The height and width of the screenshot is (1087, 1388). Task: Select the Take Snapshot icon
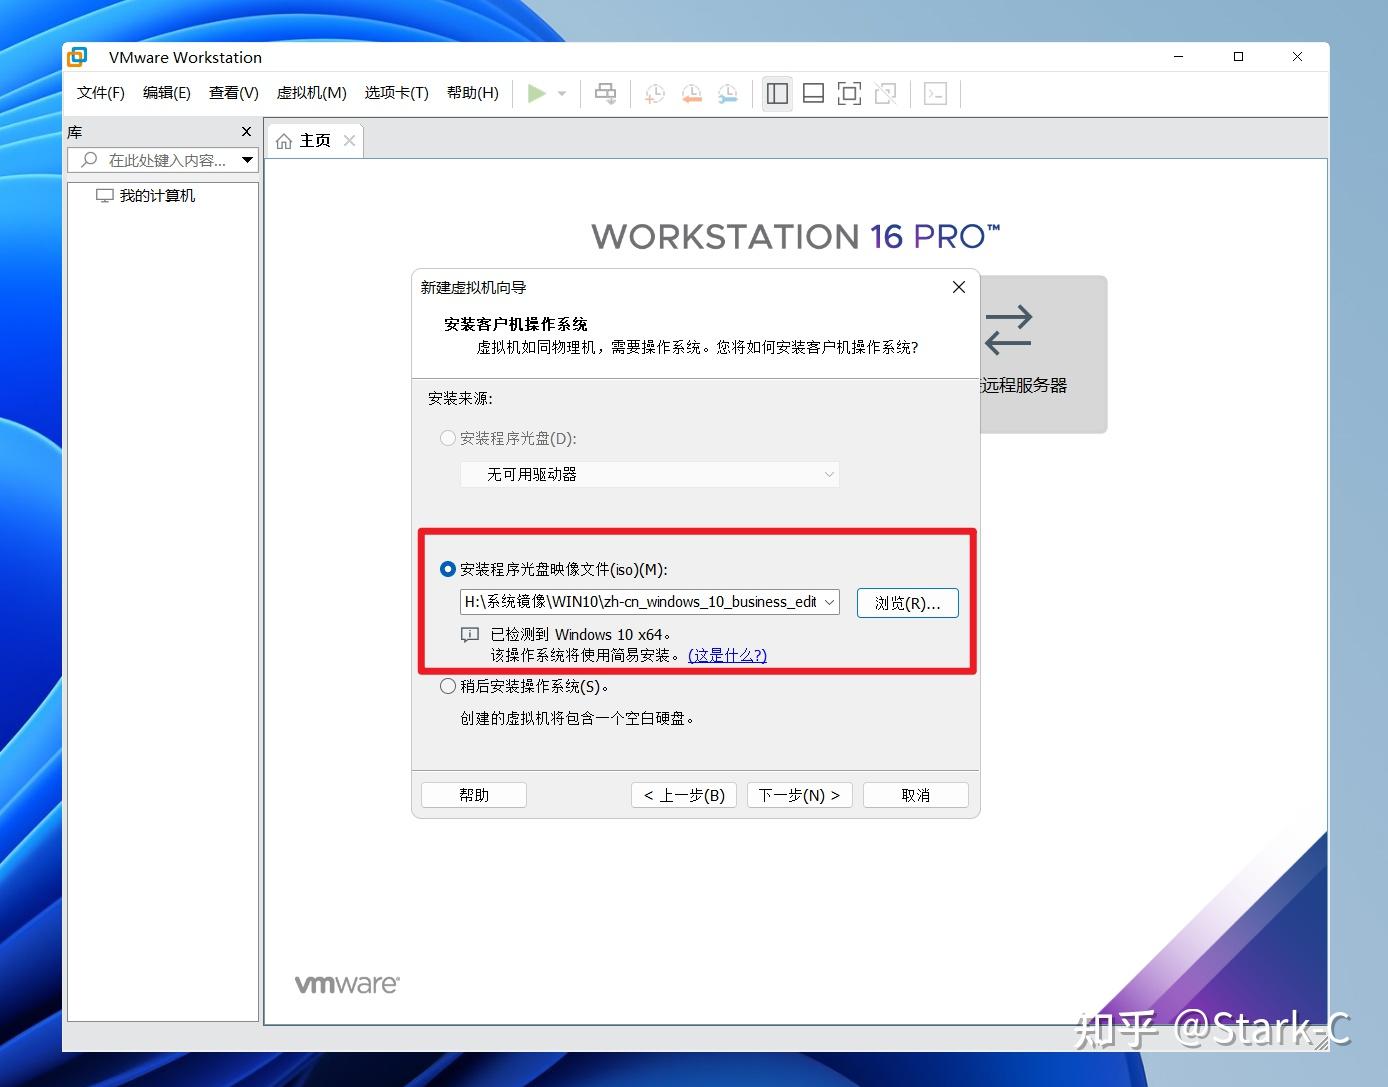pos(655,93)
